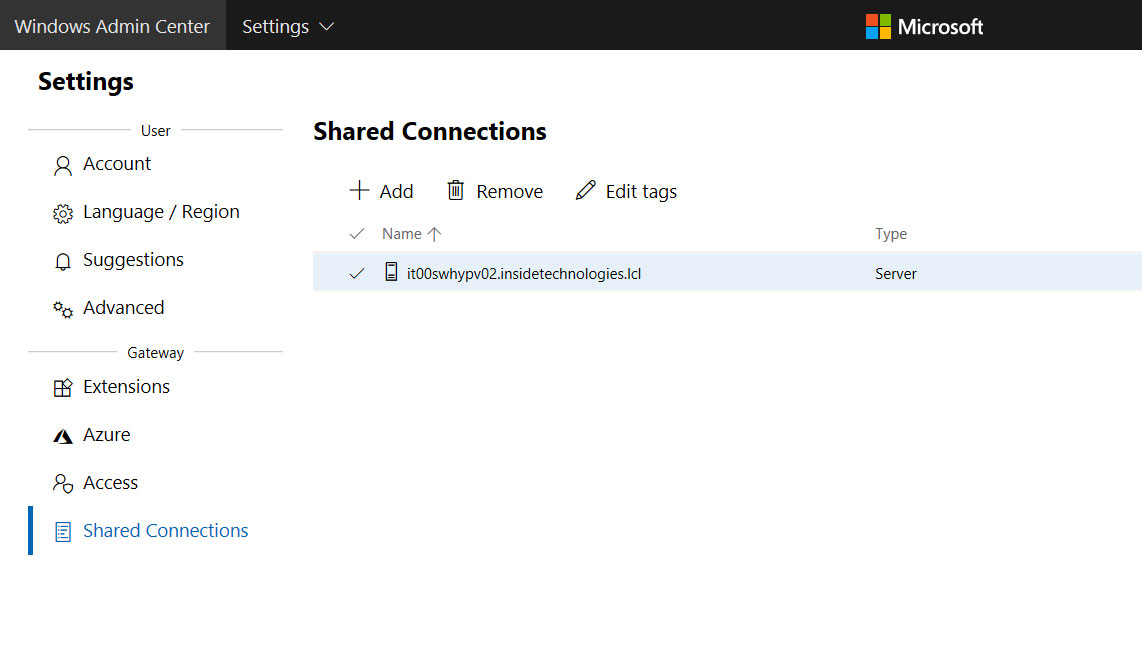Click the Shared Connections list icon

63,532
